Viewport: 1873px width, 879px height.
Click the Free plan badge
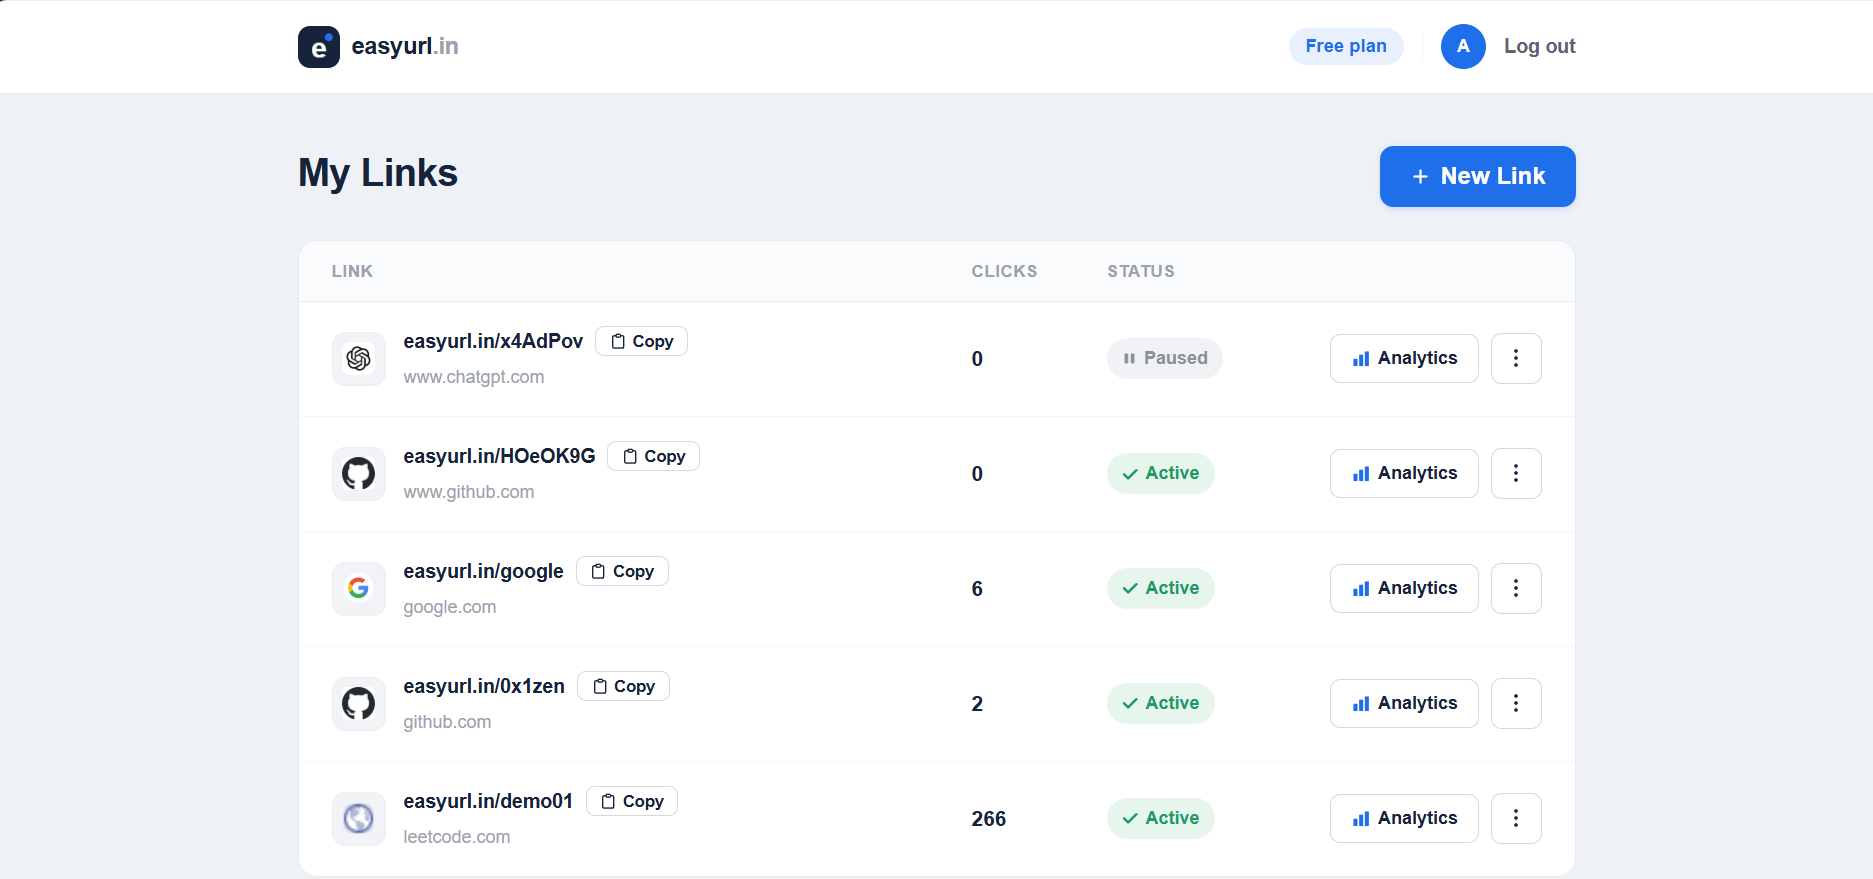(1345, 46)
